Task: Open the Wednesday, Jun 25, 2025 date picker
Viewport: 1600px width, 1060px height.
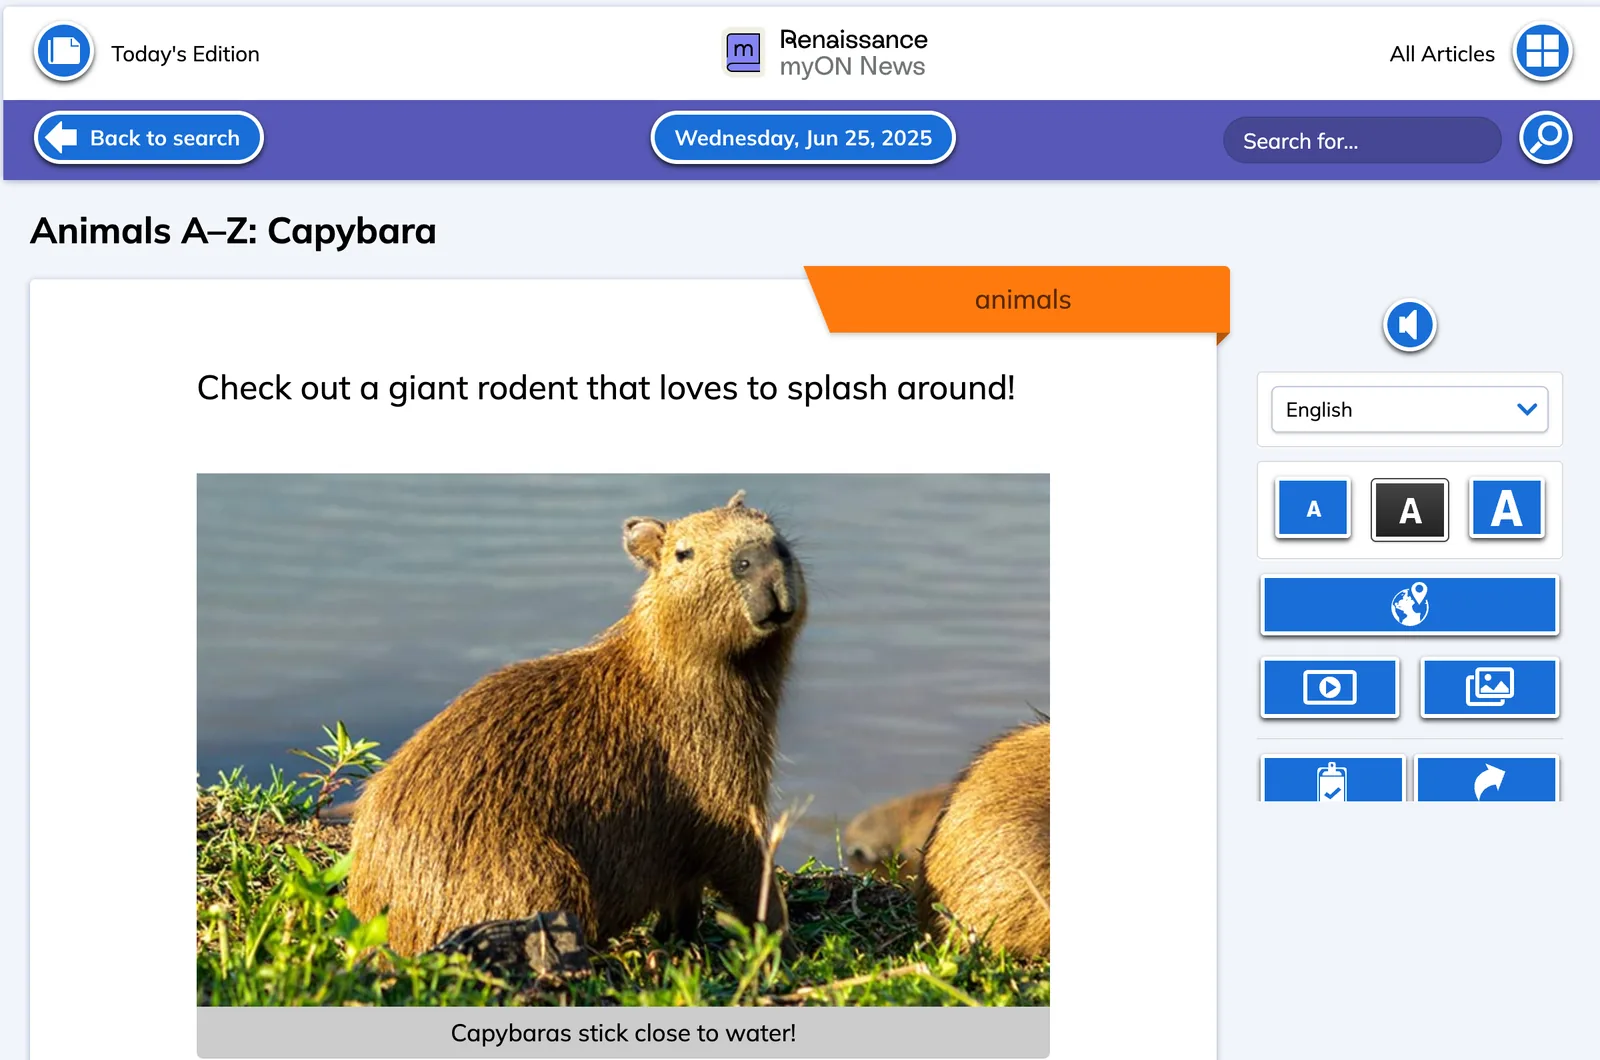Action: (803, 138)
